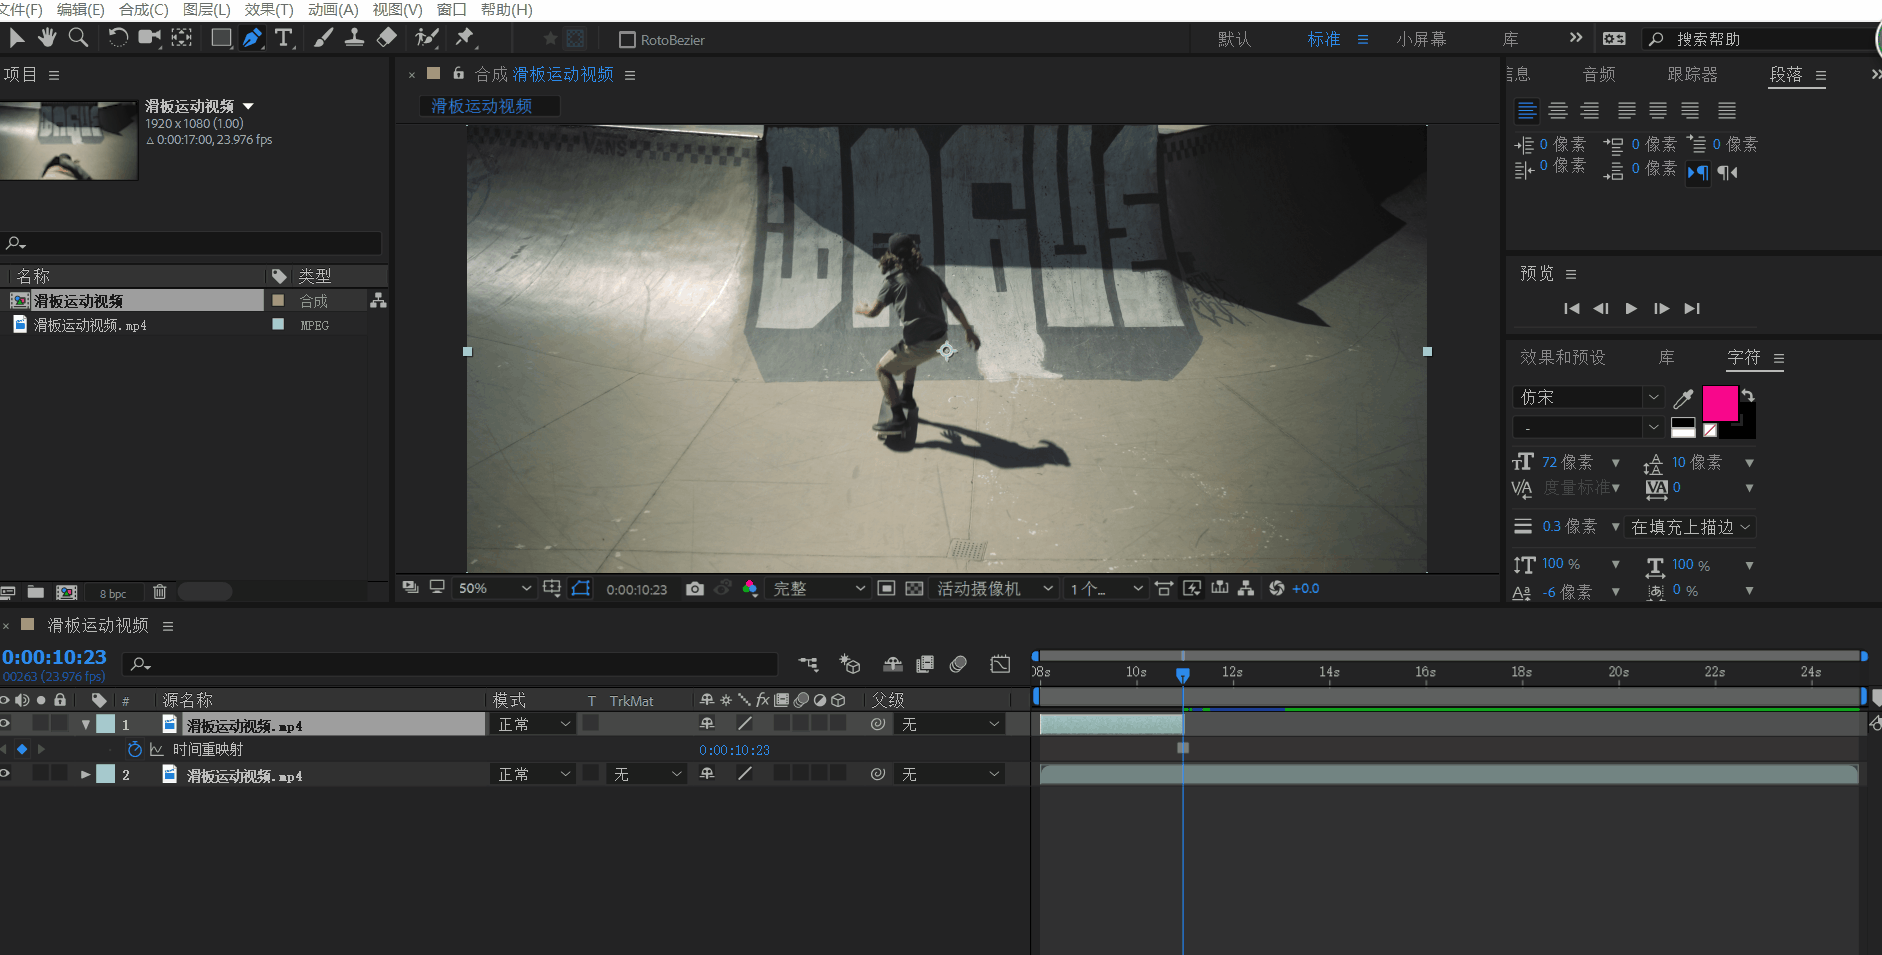Switch to the 小屏幕 workspace

tap(1421, 39)
